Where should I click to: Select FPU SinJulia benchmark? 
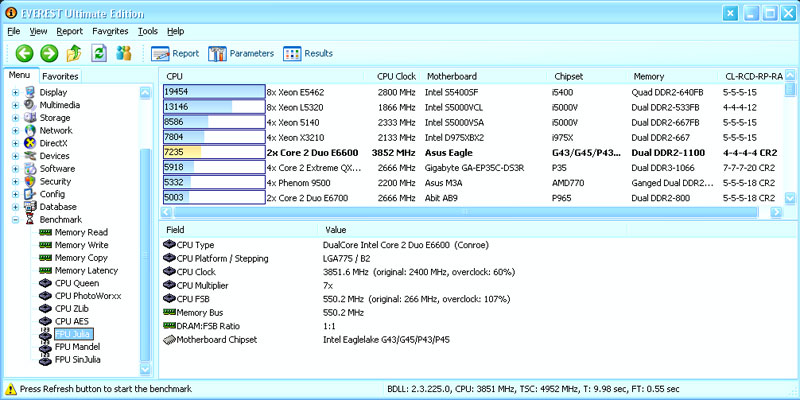(78, 360)
